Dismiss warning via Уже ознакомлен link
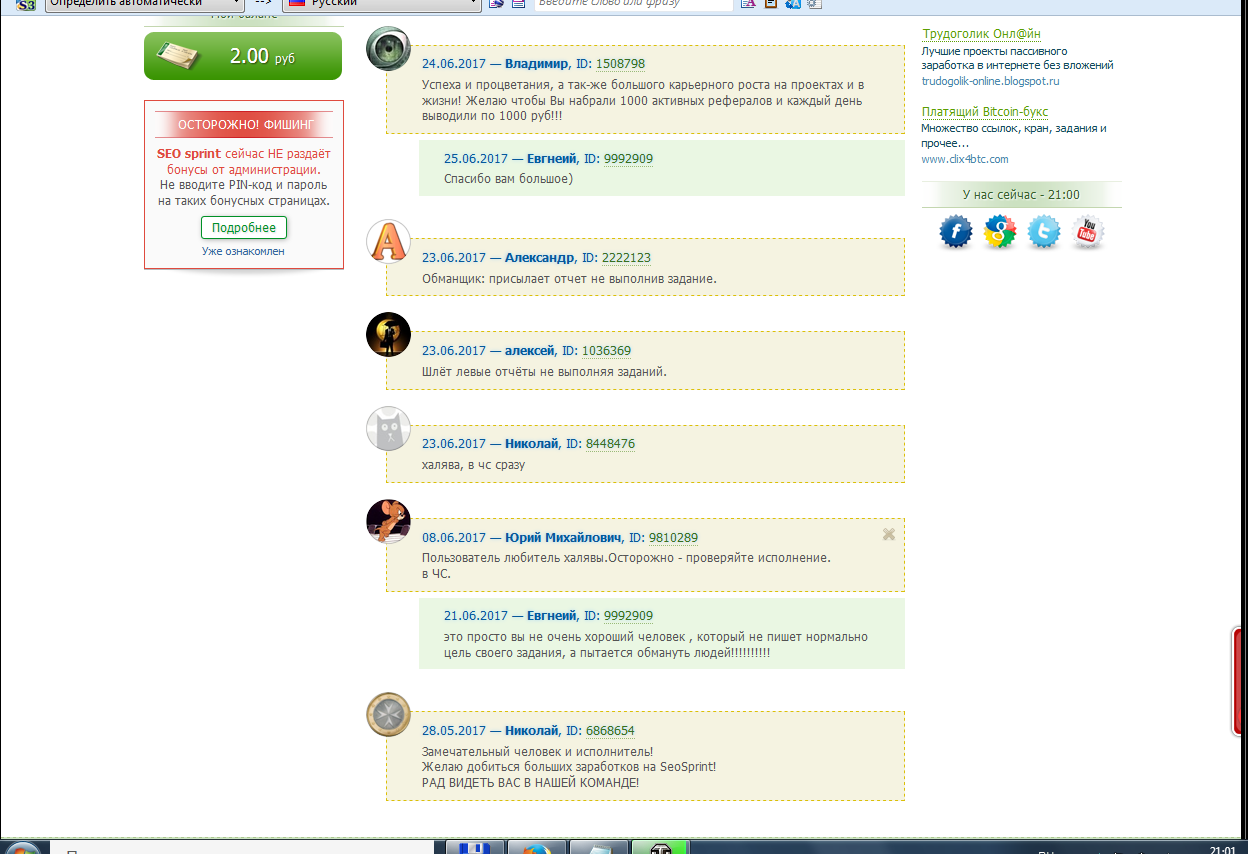Viewport: 1248px width, 854px height. [x=243, y=251]
